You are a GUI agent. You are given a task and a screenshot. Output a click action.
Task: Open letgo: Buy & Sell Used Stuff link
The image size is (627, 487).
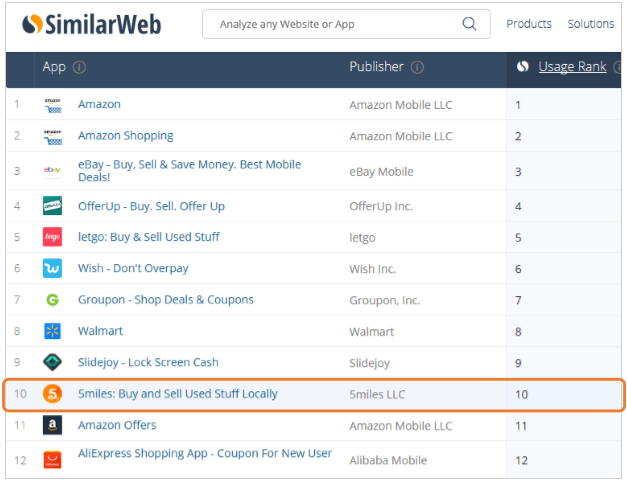click(148, 237)
